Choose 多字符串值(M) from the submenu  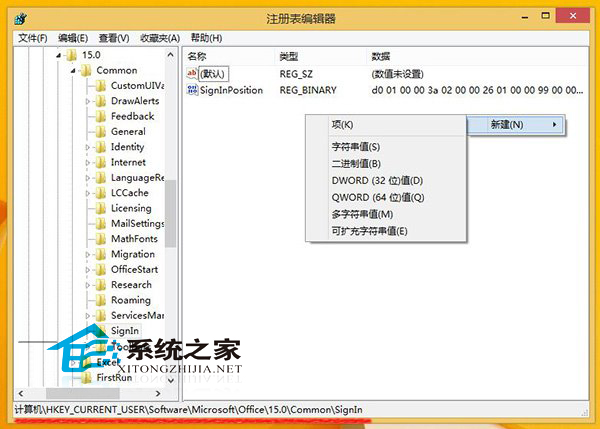(386, 214)
